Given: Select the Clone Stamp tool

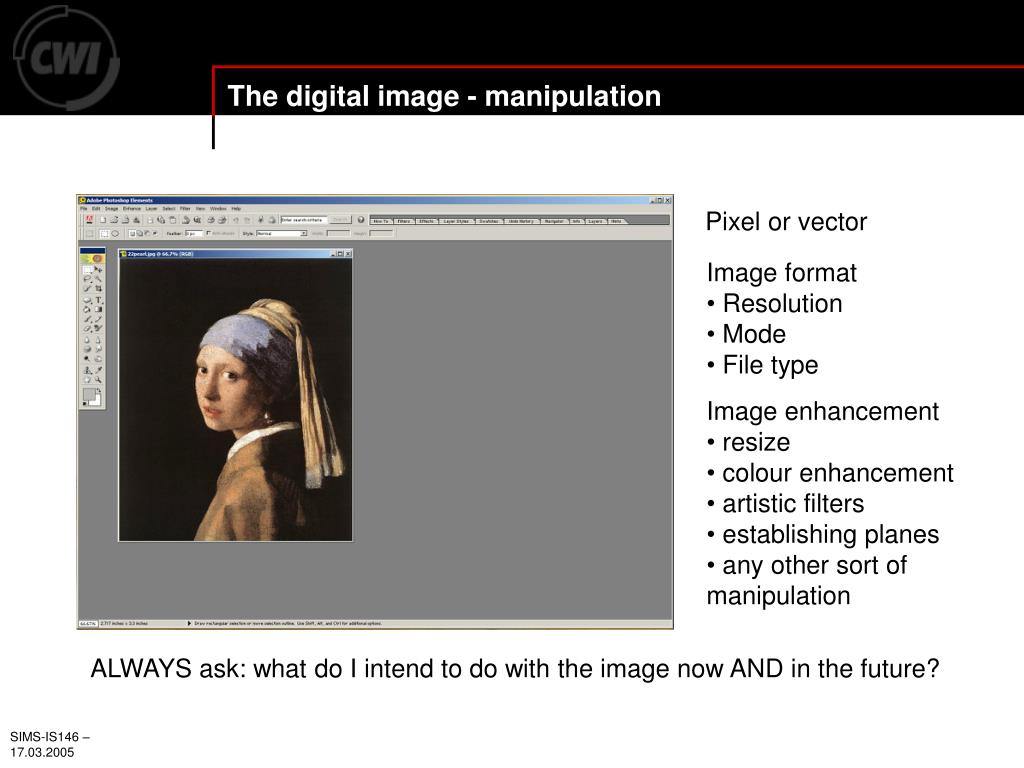Looking at the screenshot, I should tap(88, 370).
